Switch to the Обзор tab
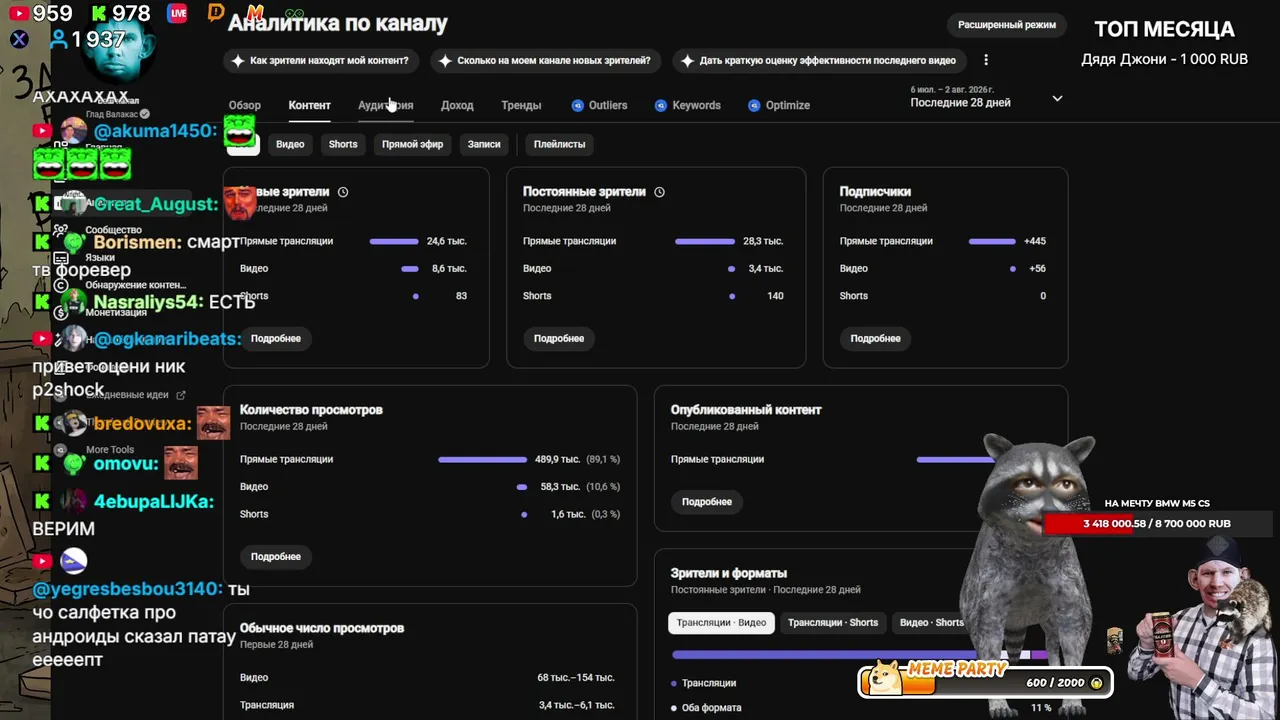The height and width of the screenshot is (720, 1280). click(244, 105)
